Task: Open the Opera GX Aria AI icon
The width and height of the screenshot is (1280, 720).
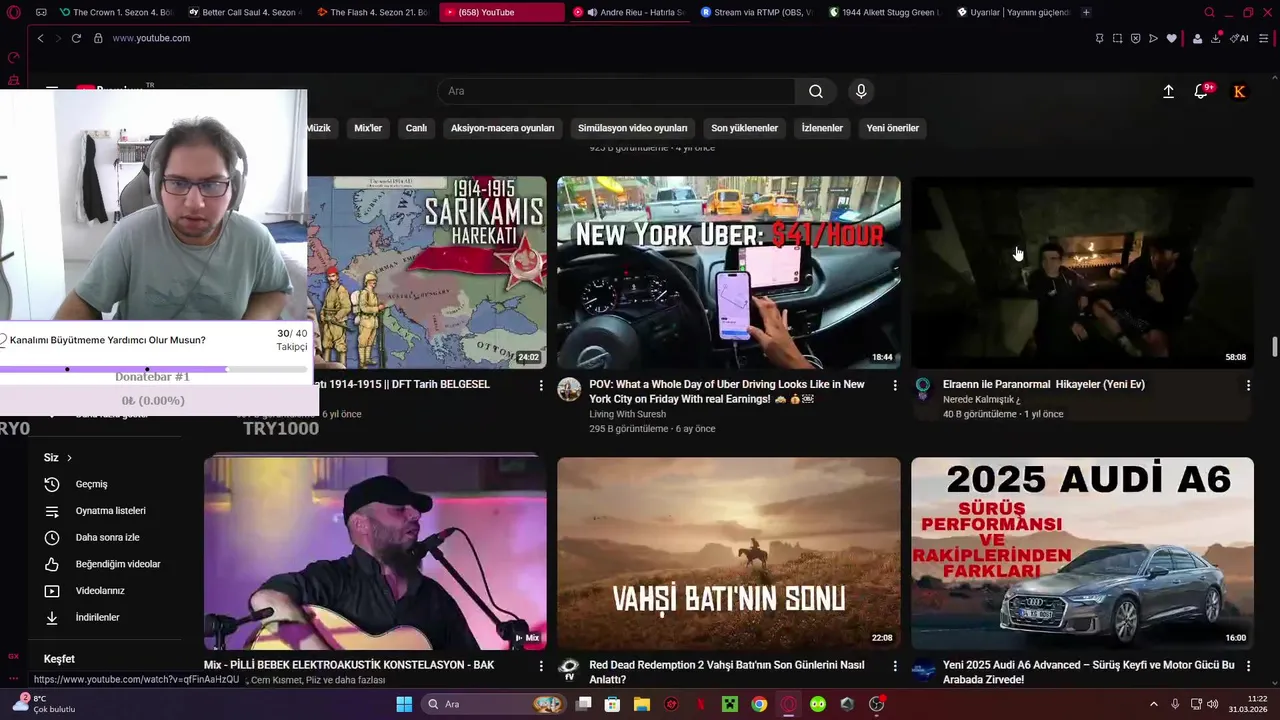Action: coord(1240,38)
